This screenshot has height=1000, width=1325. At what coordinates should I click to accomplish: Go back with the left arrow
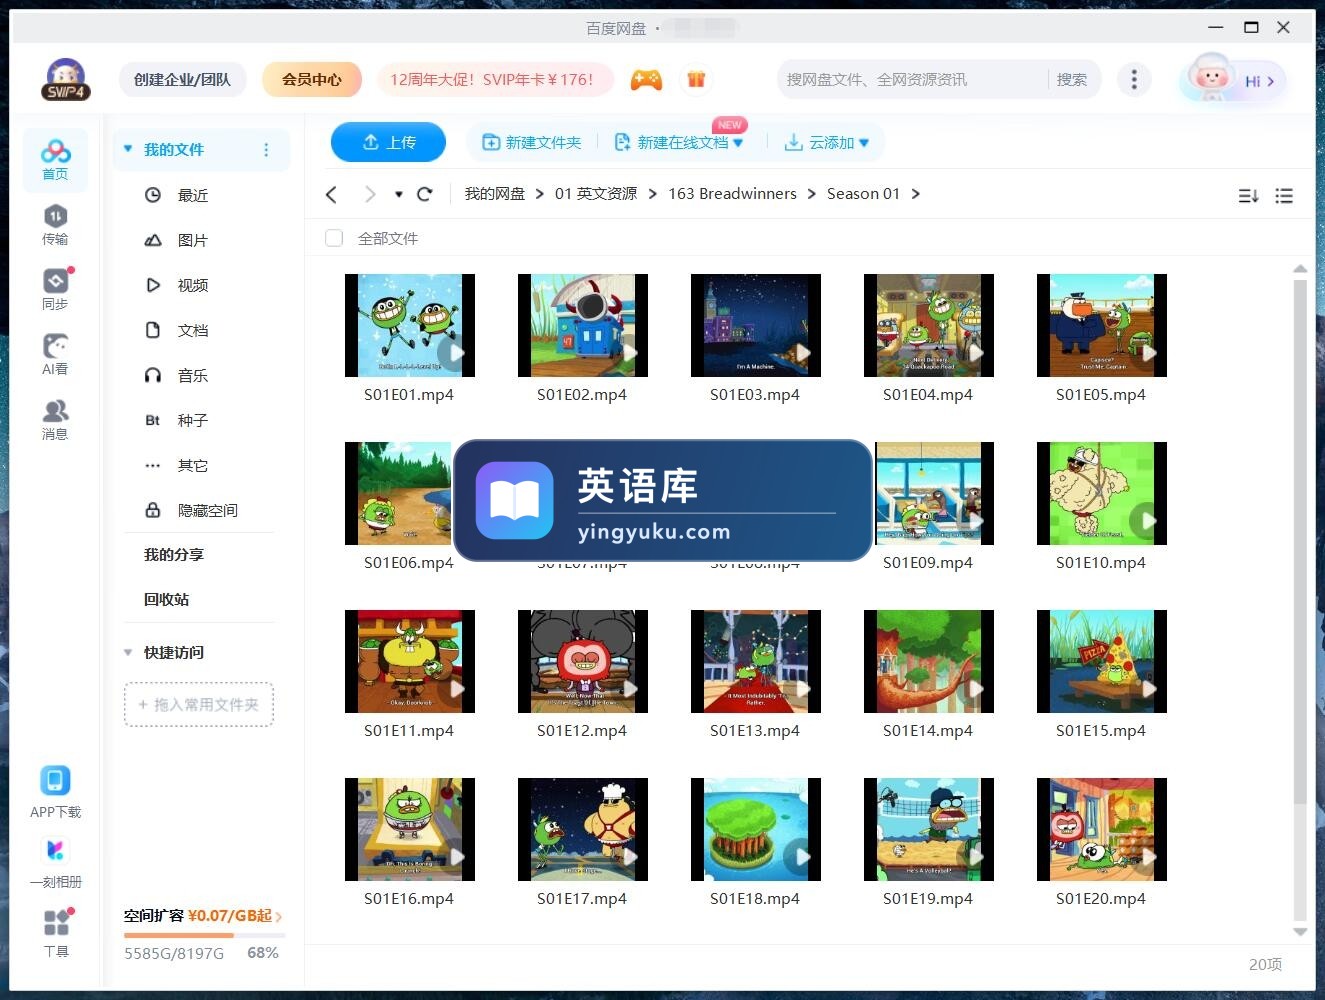(x=331, y=194)
